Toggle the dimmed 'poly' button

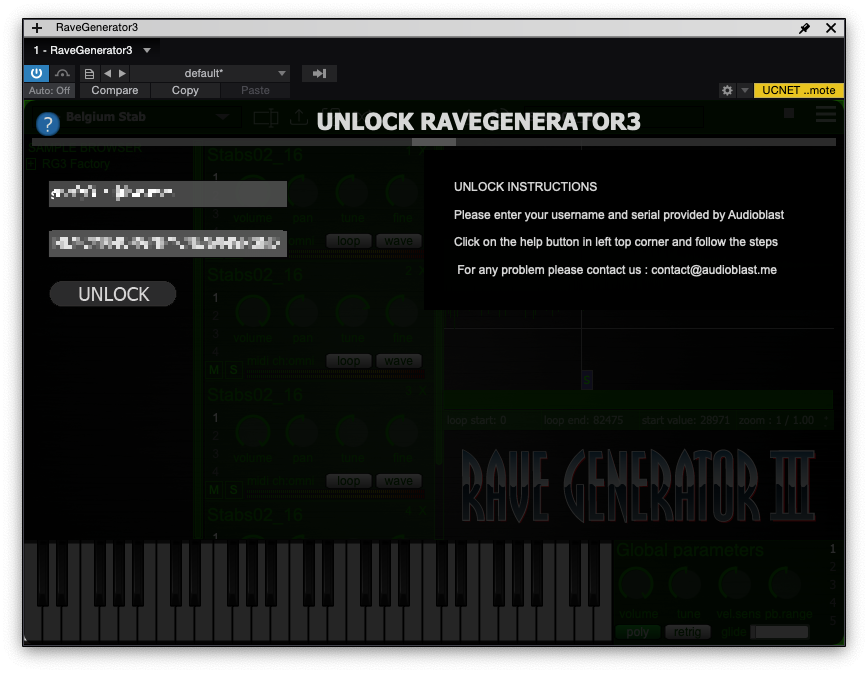pyautogui.click(x=638, y=632)
